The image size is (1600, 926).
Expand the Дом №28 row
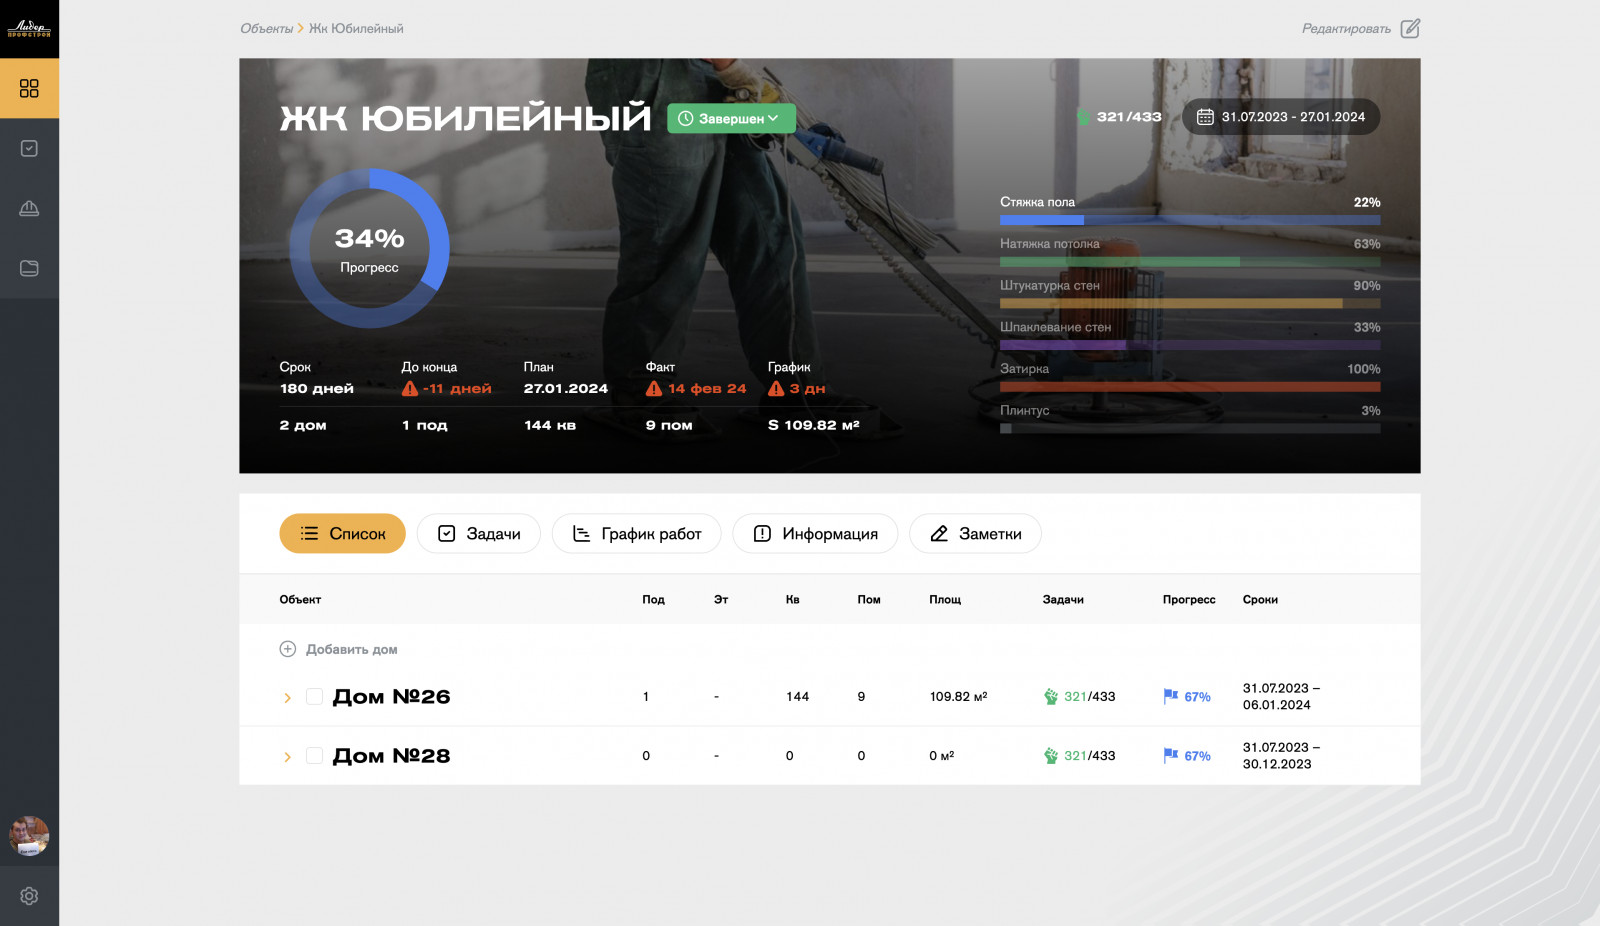point(287,757)
